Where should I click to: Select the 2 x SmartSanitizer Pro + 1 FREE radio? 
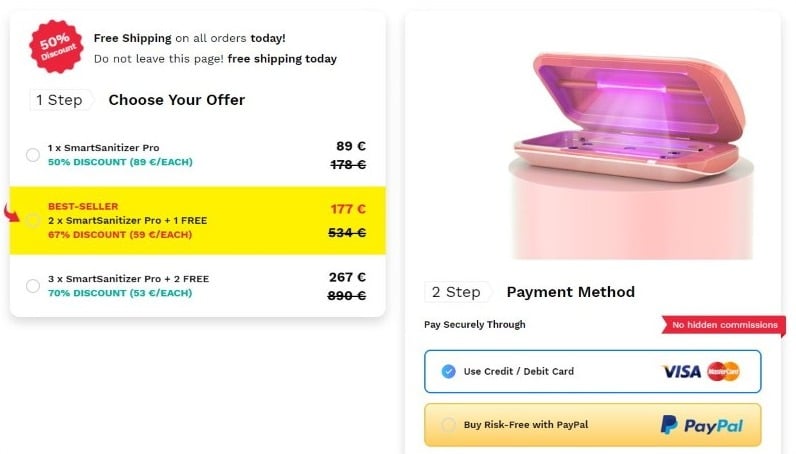[33, 220]
